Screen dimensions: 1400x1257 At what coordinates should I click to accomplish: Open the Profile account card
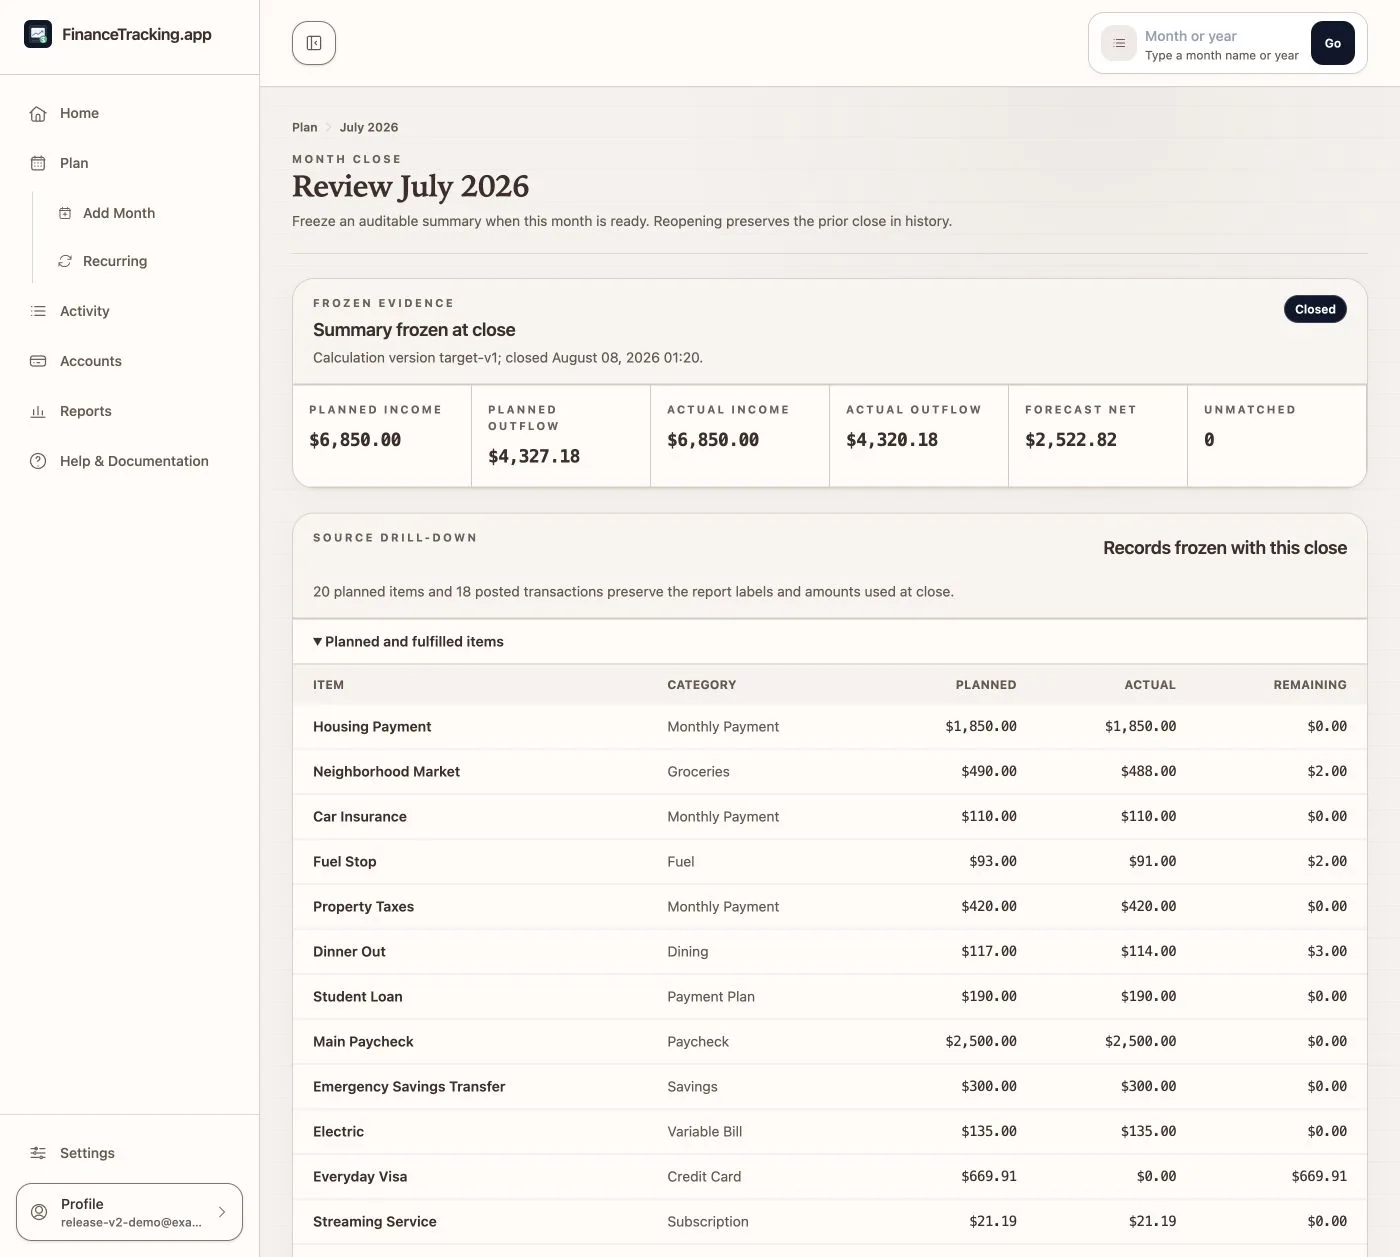[x=129, y=1212]
